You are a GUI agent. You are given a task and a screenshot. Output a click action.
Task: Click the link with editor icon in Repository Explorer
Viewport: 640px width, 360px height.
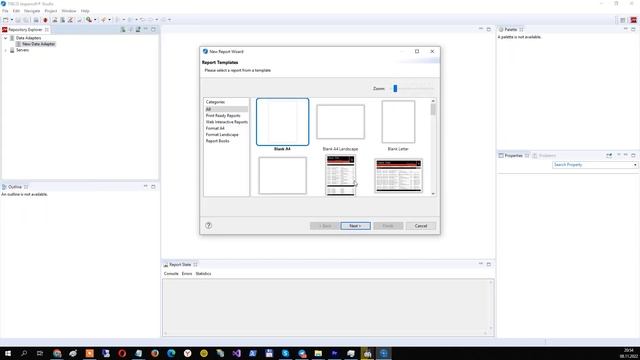coord(138,29)
